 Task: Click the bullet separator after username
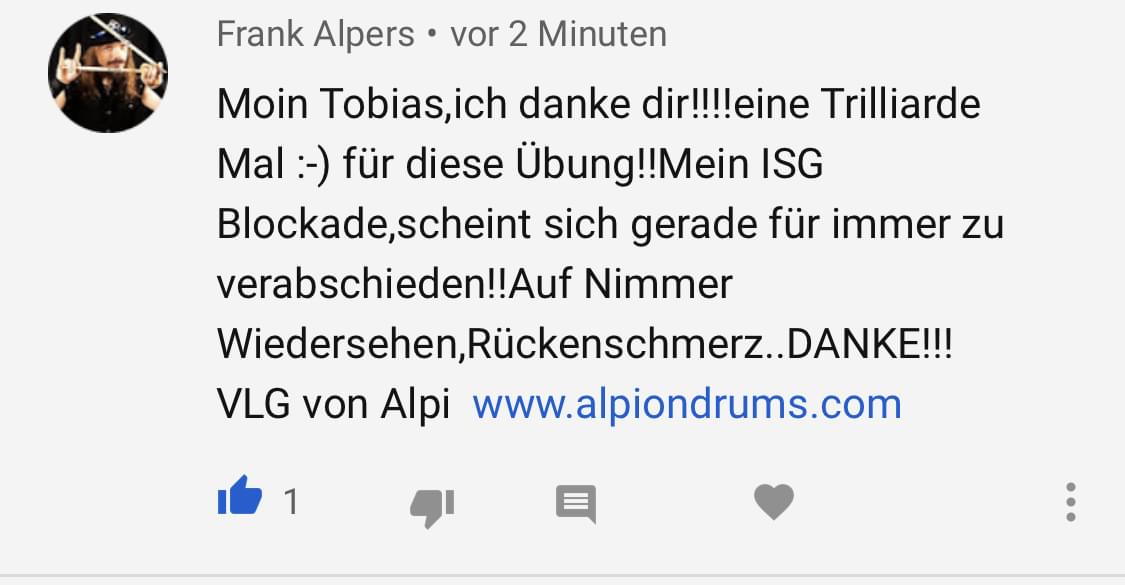coord(432,34)
